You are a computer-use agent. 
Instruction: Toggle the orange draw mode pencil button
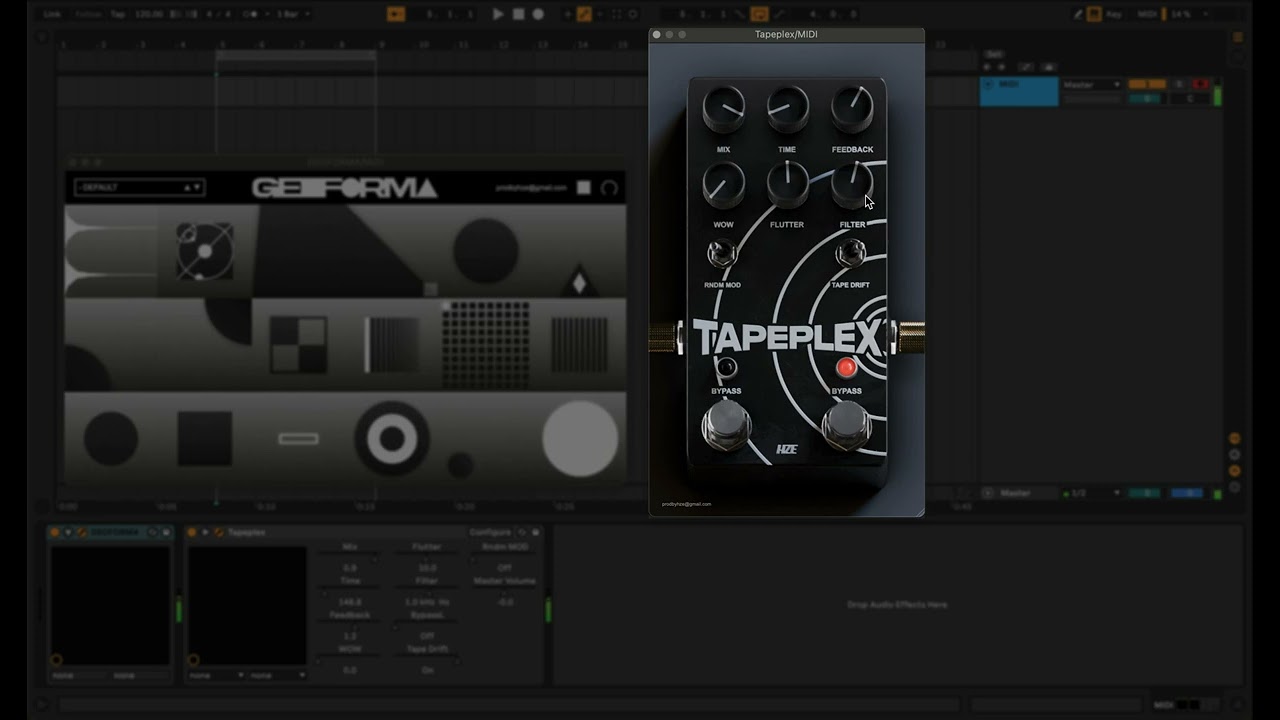[584, 14]
